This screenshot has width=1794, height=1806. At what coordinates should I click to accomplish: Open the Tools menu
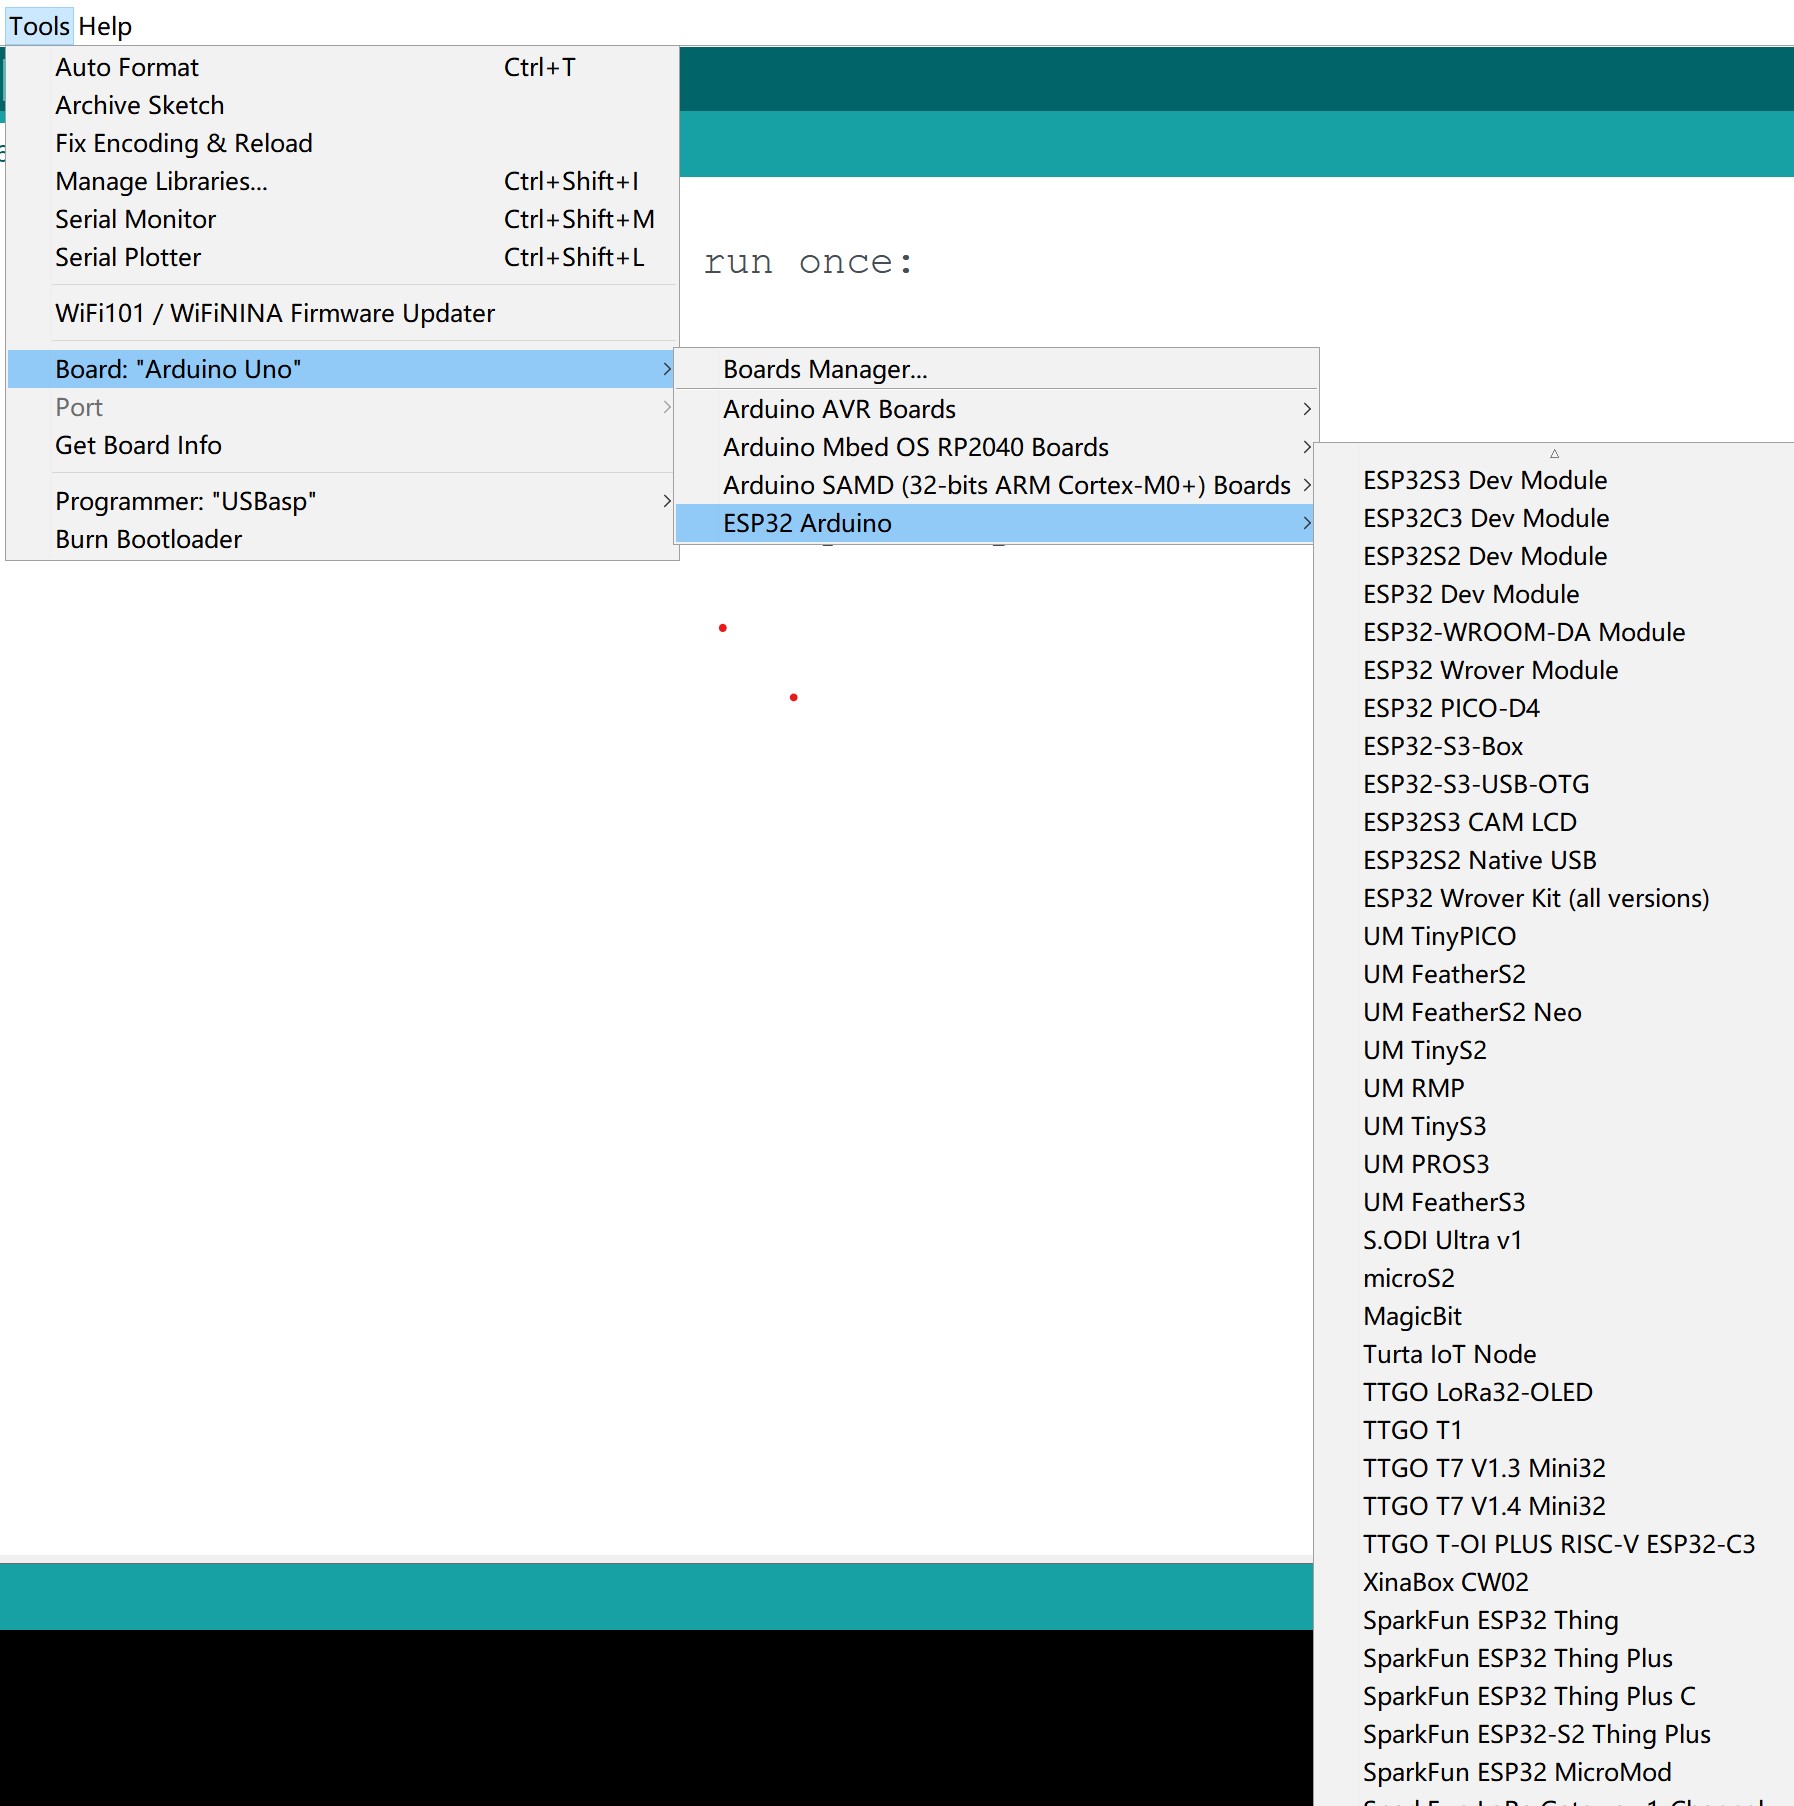(39, 26)
